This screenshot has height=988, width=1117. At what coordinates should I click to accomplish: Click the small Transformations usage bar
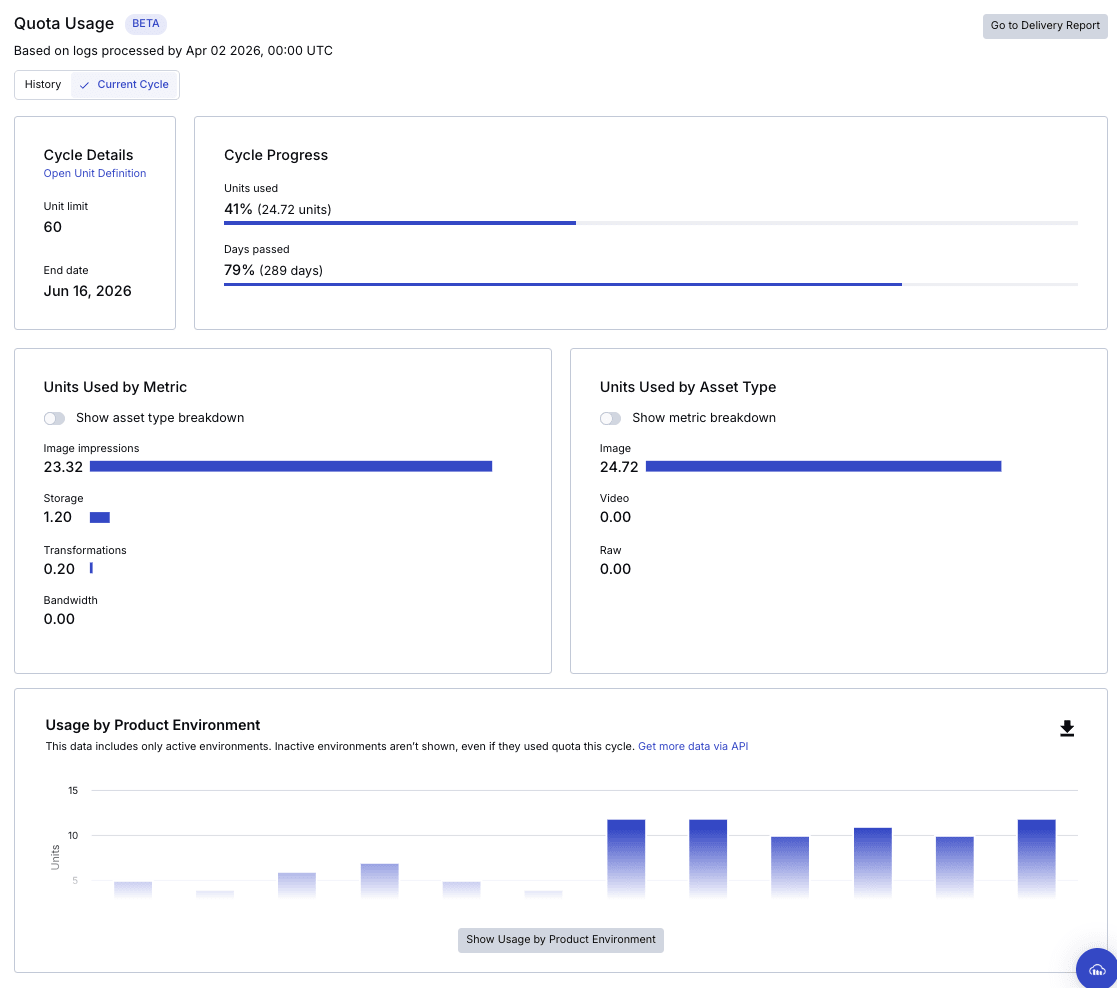[91, 568]
